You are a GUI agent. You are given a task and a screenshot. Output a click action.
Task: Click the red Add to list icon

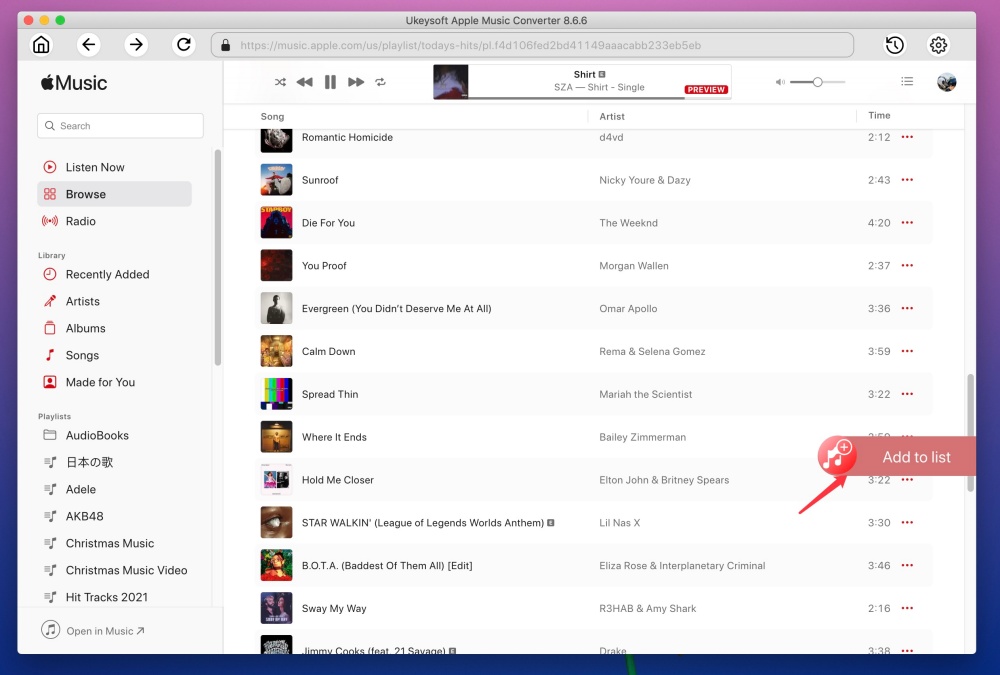836,456
